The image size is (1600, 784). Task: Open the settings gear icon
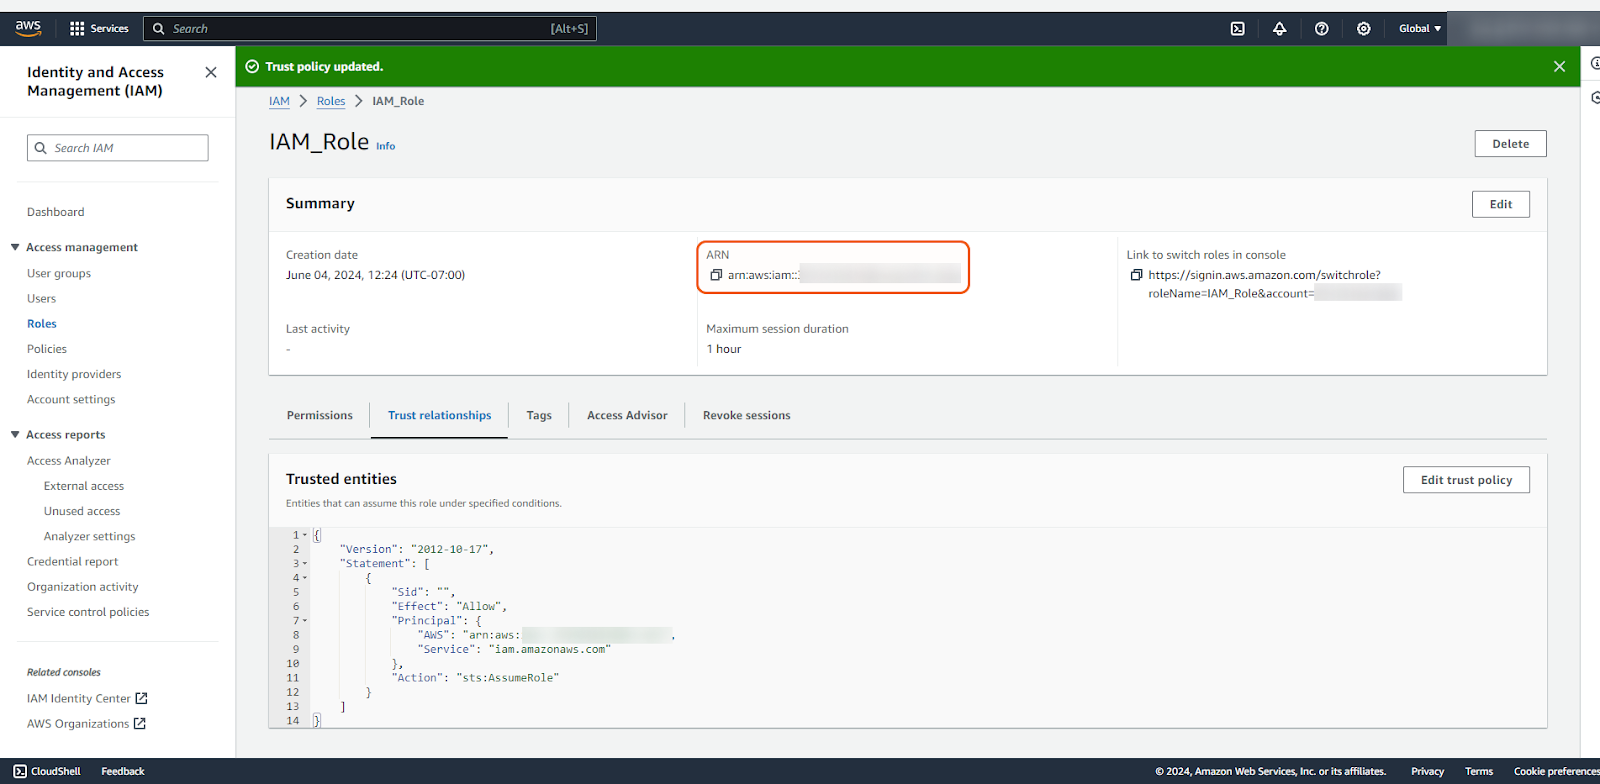1363,29
